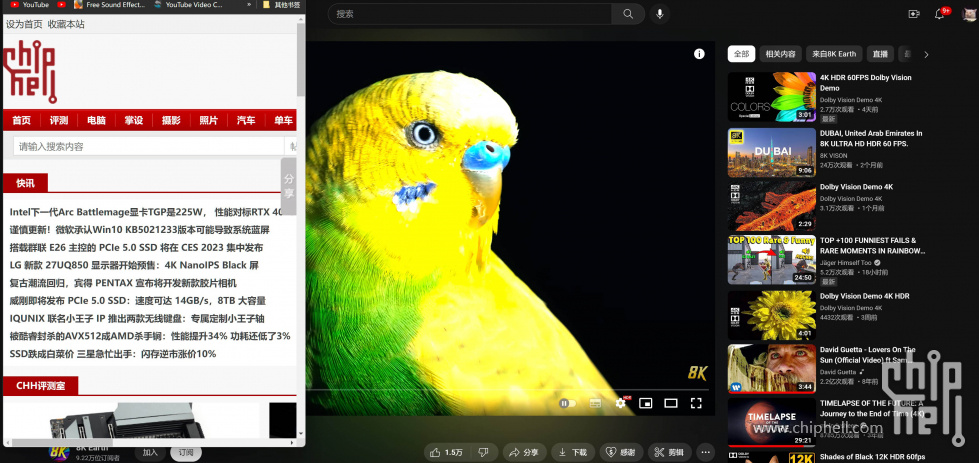Enter fullscreen via player icon

tap(696, 403)
